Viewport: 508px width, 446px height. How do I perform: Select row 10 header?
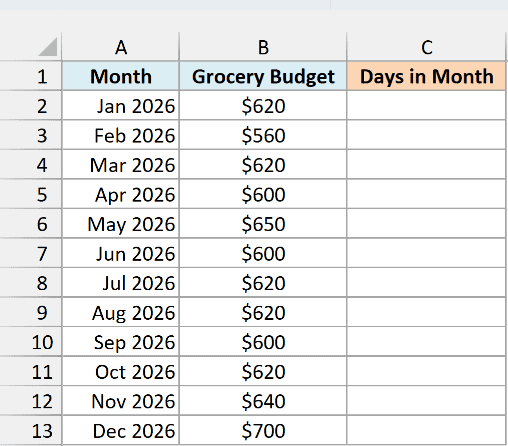pyautogui.click(x=31, y=341)
